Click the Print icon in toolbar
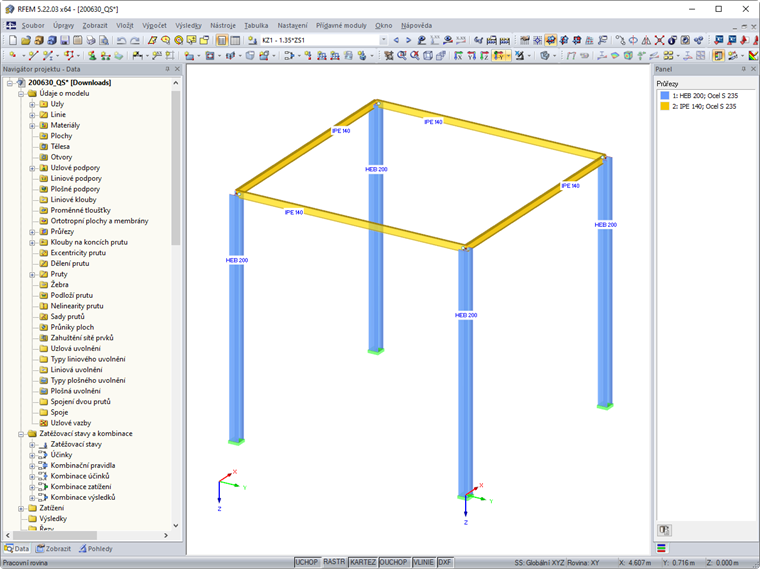 click(x=91, y=40)
